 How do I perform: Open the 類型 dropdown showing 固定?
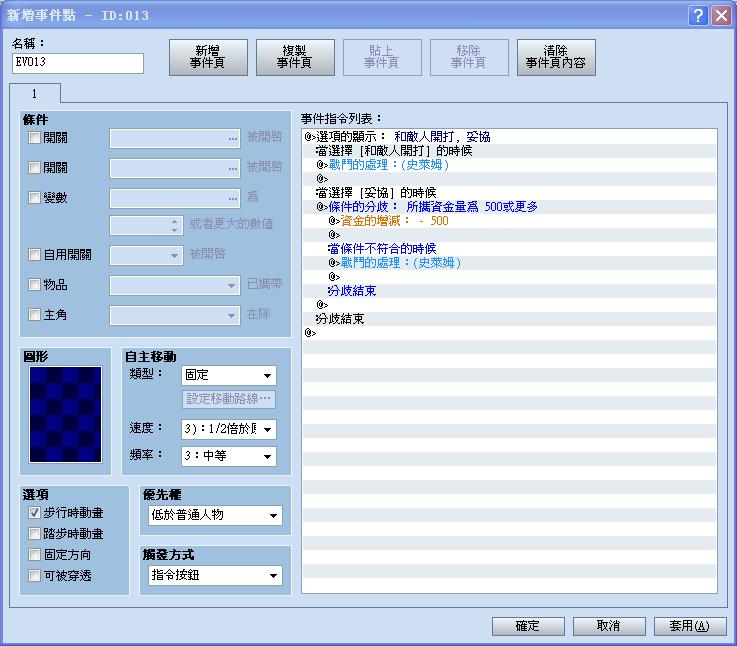[x=229, y=375]
